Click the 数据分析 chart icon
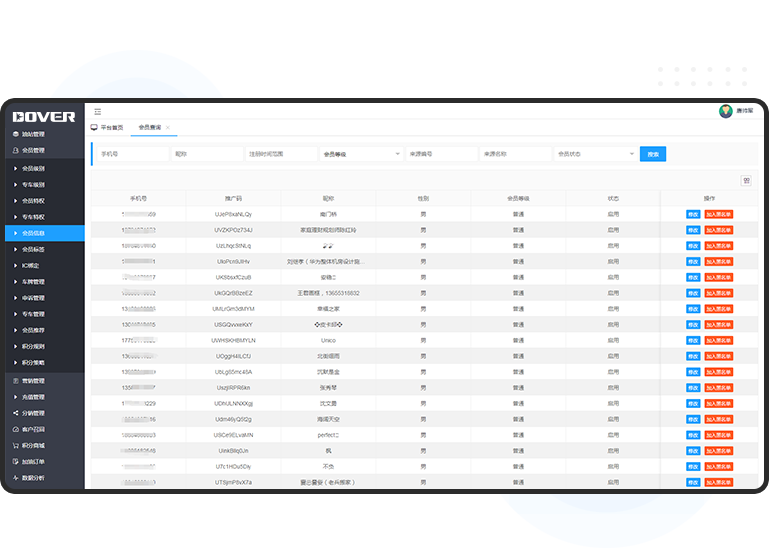The width and height of the screenshot is (770, 556). [15, 478]
